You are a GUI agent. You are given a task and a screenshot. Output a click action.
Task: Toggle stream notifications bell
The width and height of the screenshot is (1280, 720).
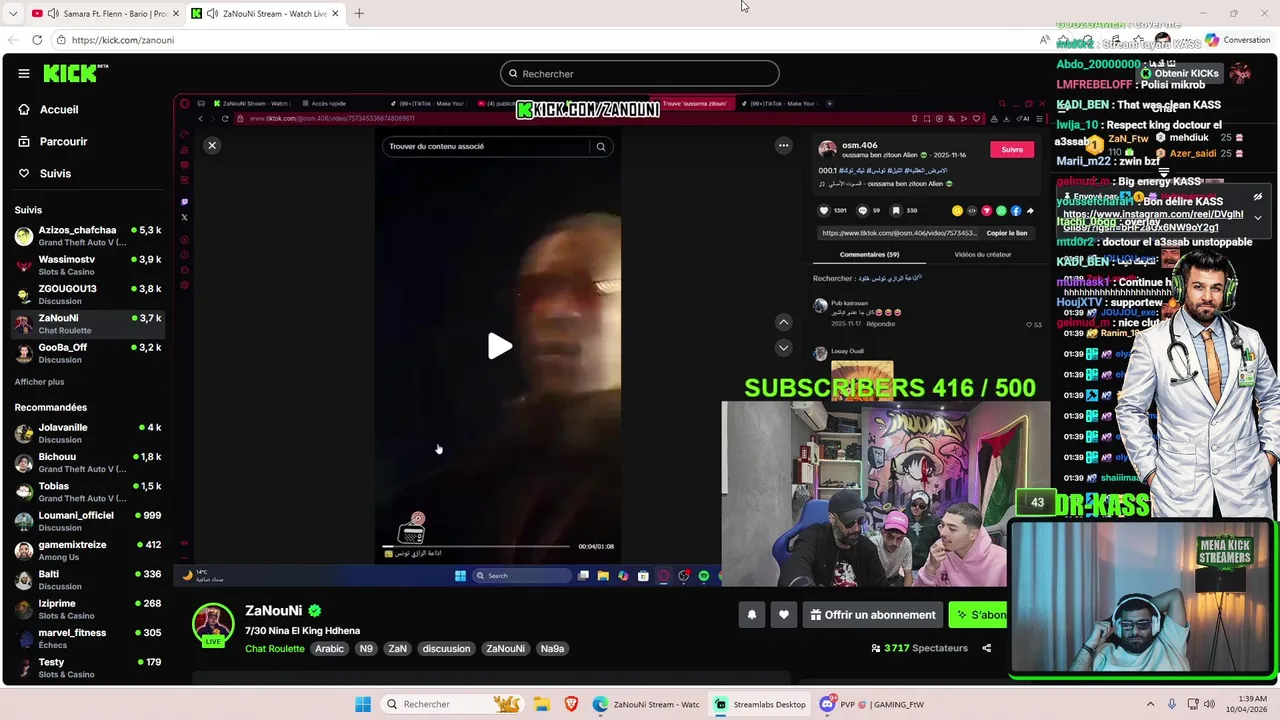coord(752,615)
